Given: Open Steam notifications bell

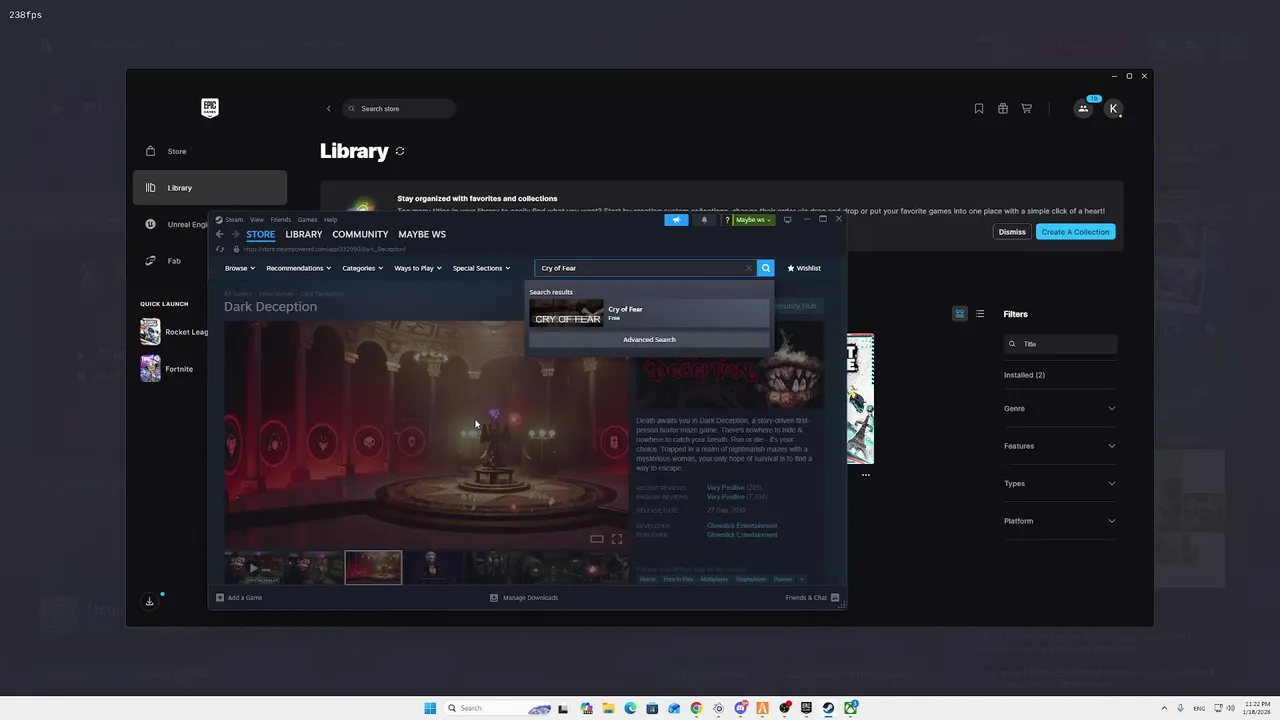Looking at the screenshot, I should click(704, 220).
